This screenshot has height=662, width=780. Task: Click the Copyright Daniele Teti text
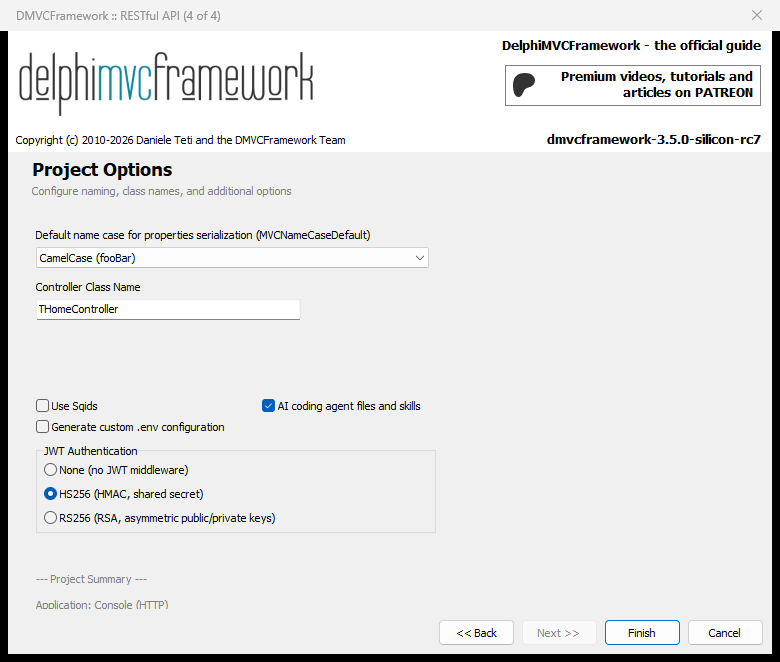180,140
